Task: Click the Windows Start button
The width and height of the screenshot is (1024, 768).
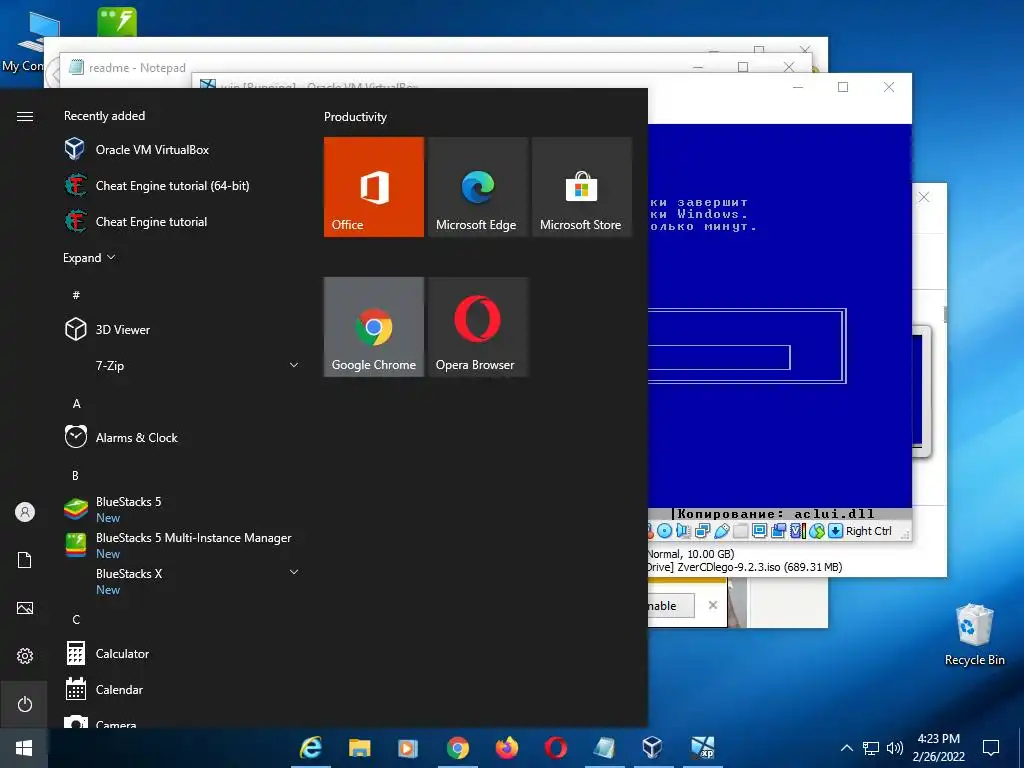Action: (x=24, y=748)
